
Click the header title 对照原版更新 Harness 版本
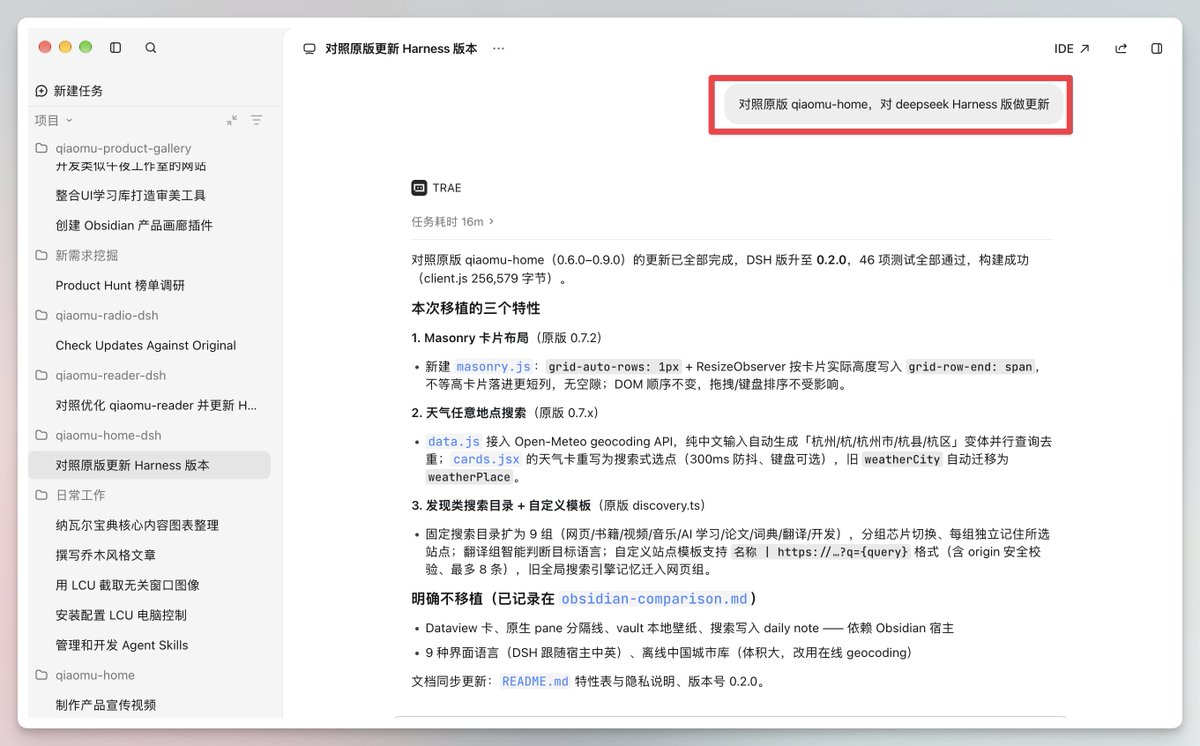402,48
